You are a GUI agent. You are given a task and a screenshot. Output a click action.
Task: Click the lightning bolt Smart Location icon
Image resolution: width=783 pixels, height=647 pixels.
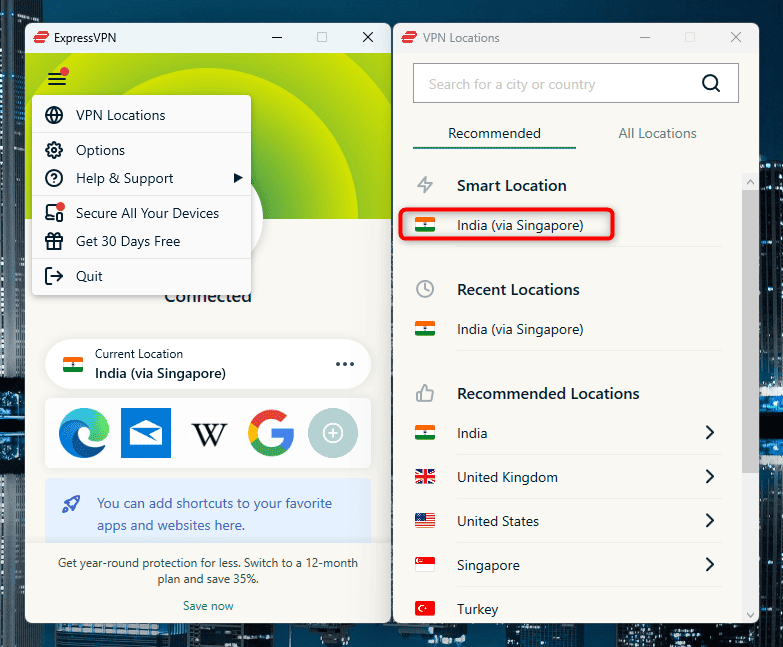click(x=425, y=185)
